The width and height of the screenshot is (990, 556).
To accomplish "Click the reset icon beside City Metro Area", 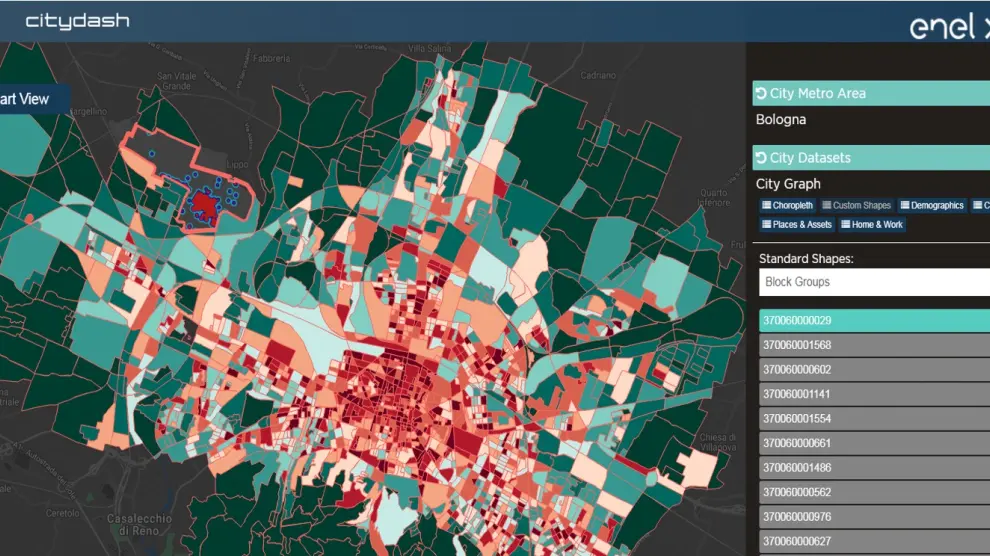I will 762,94.
